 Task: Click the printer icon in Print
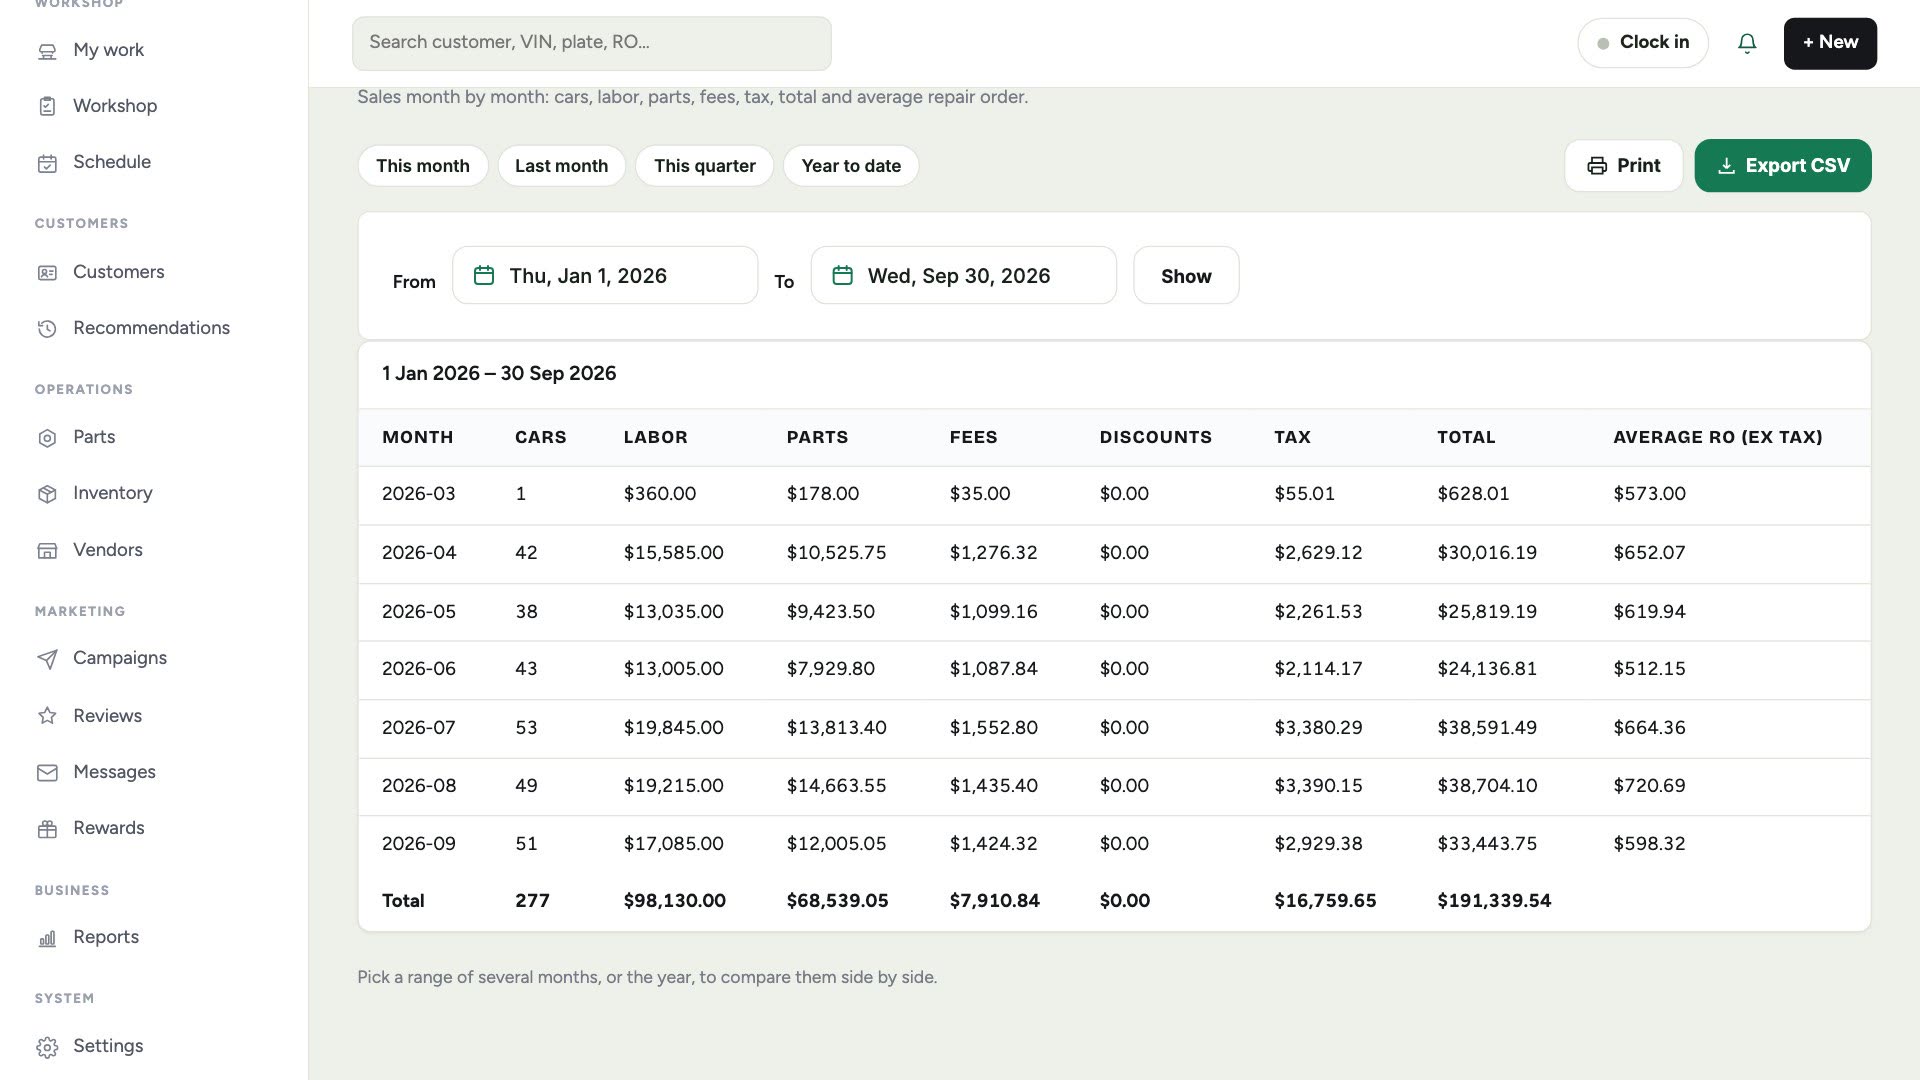pyautogui.click(x=1597, y=166)
